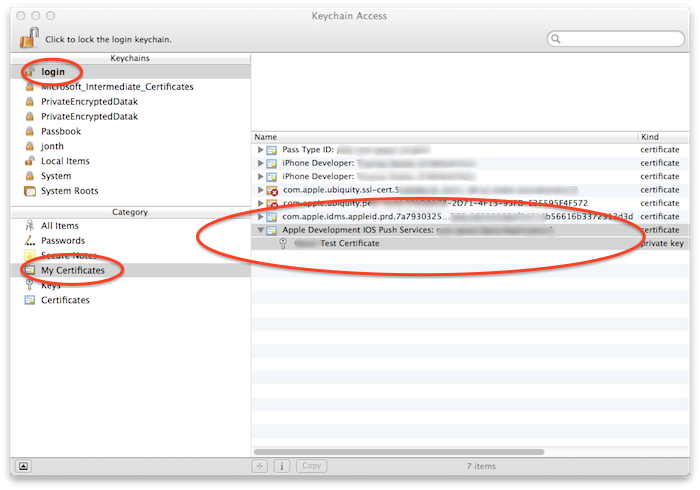The image size is (700, 490).
Task: Click the add item plus button
Action: (259, 466)
